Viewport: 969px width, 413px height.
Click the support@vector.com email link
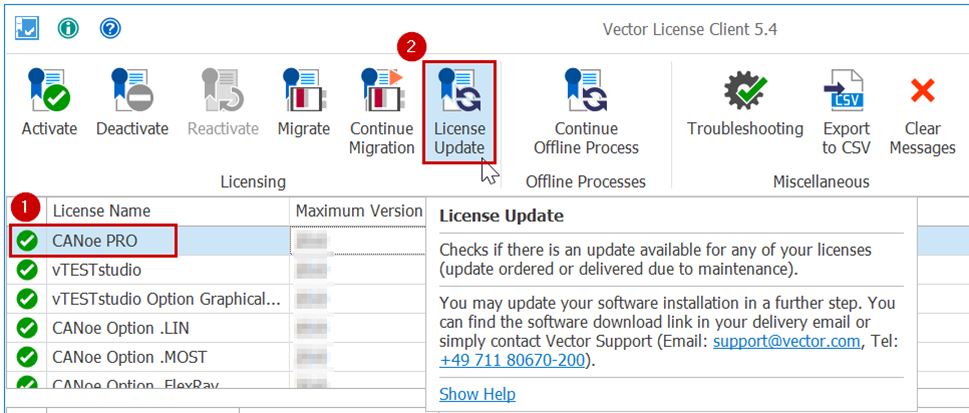786,341
